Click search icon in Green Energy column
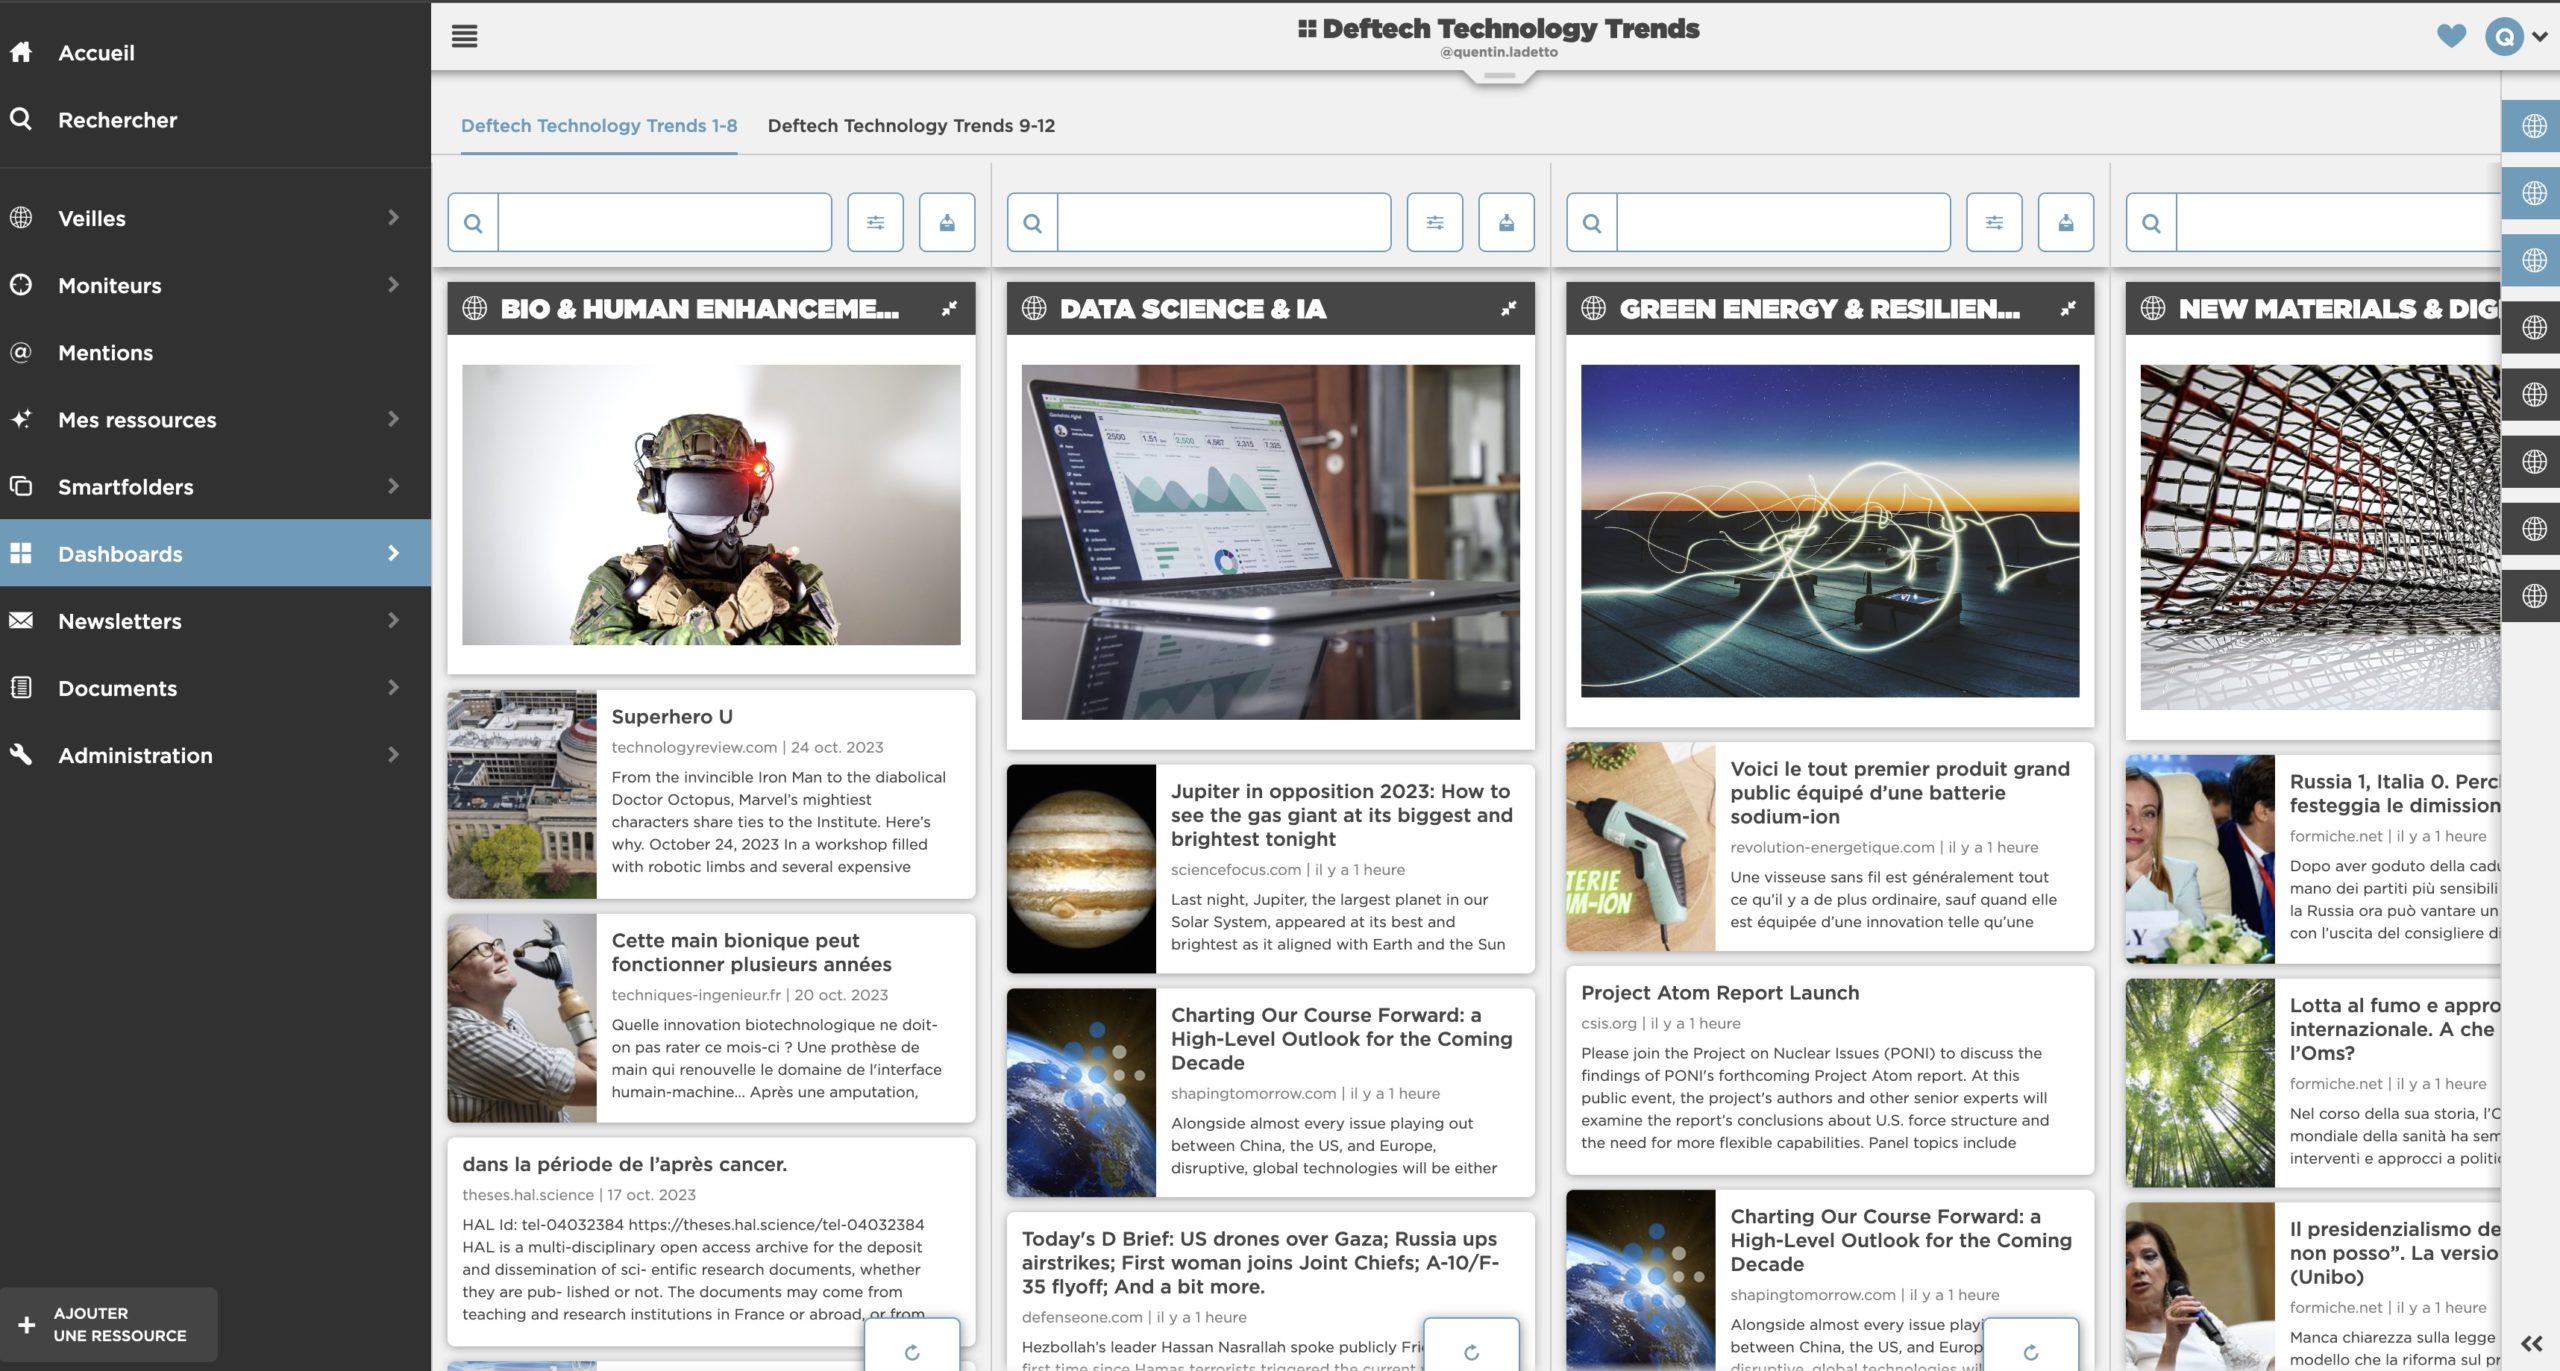 pos(1591,222)
